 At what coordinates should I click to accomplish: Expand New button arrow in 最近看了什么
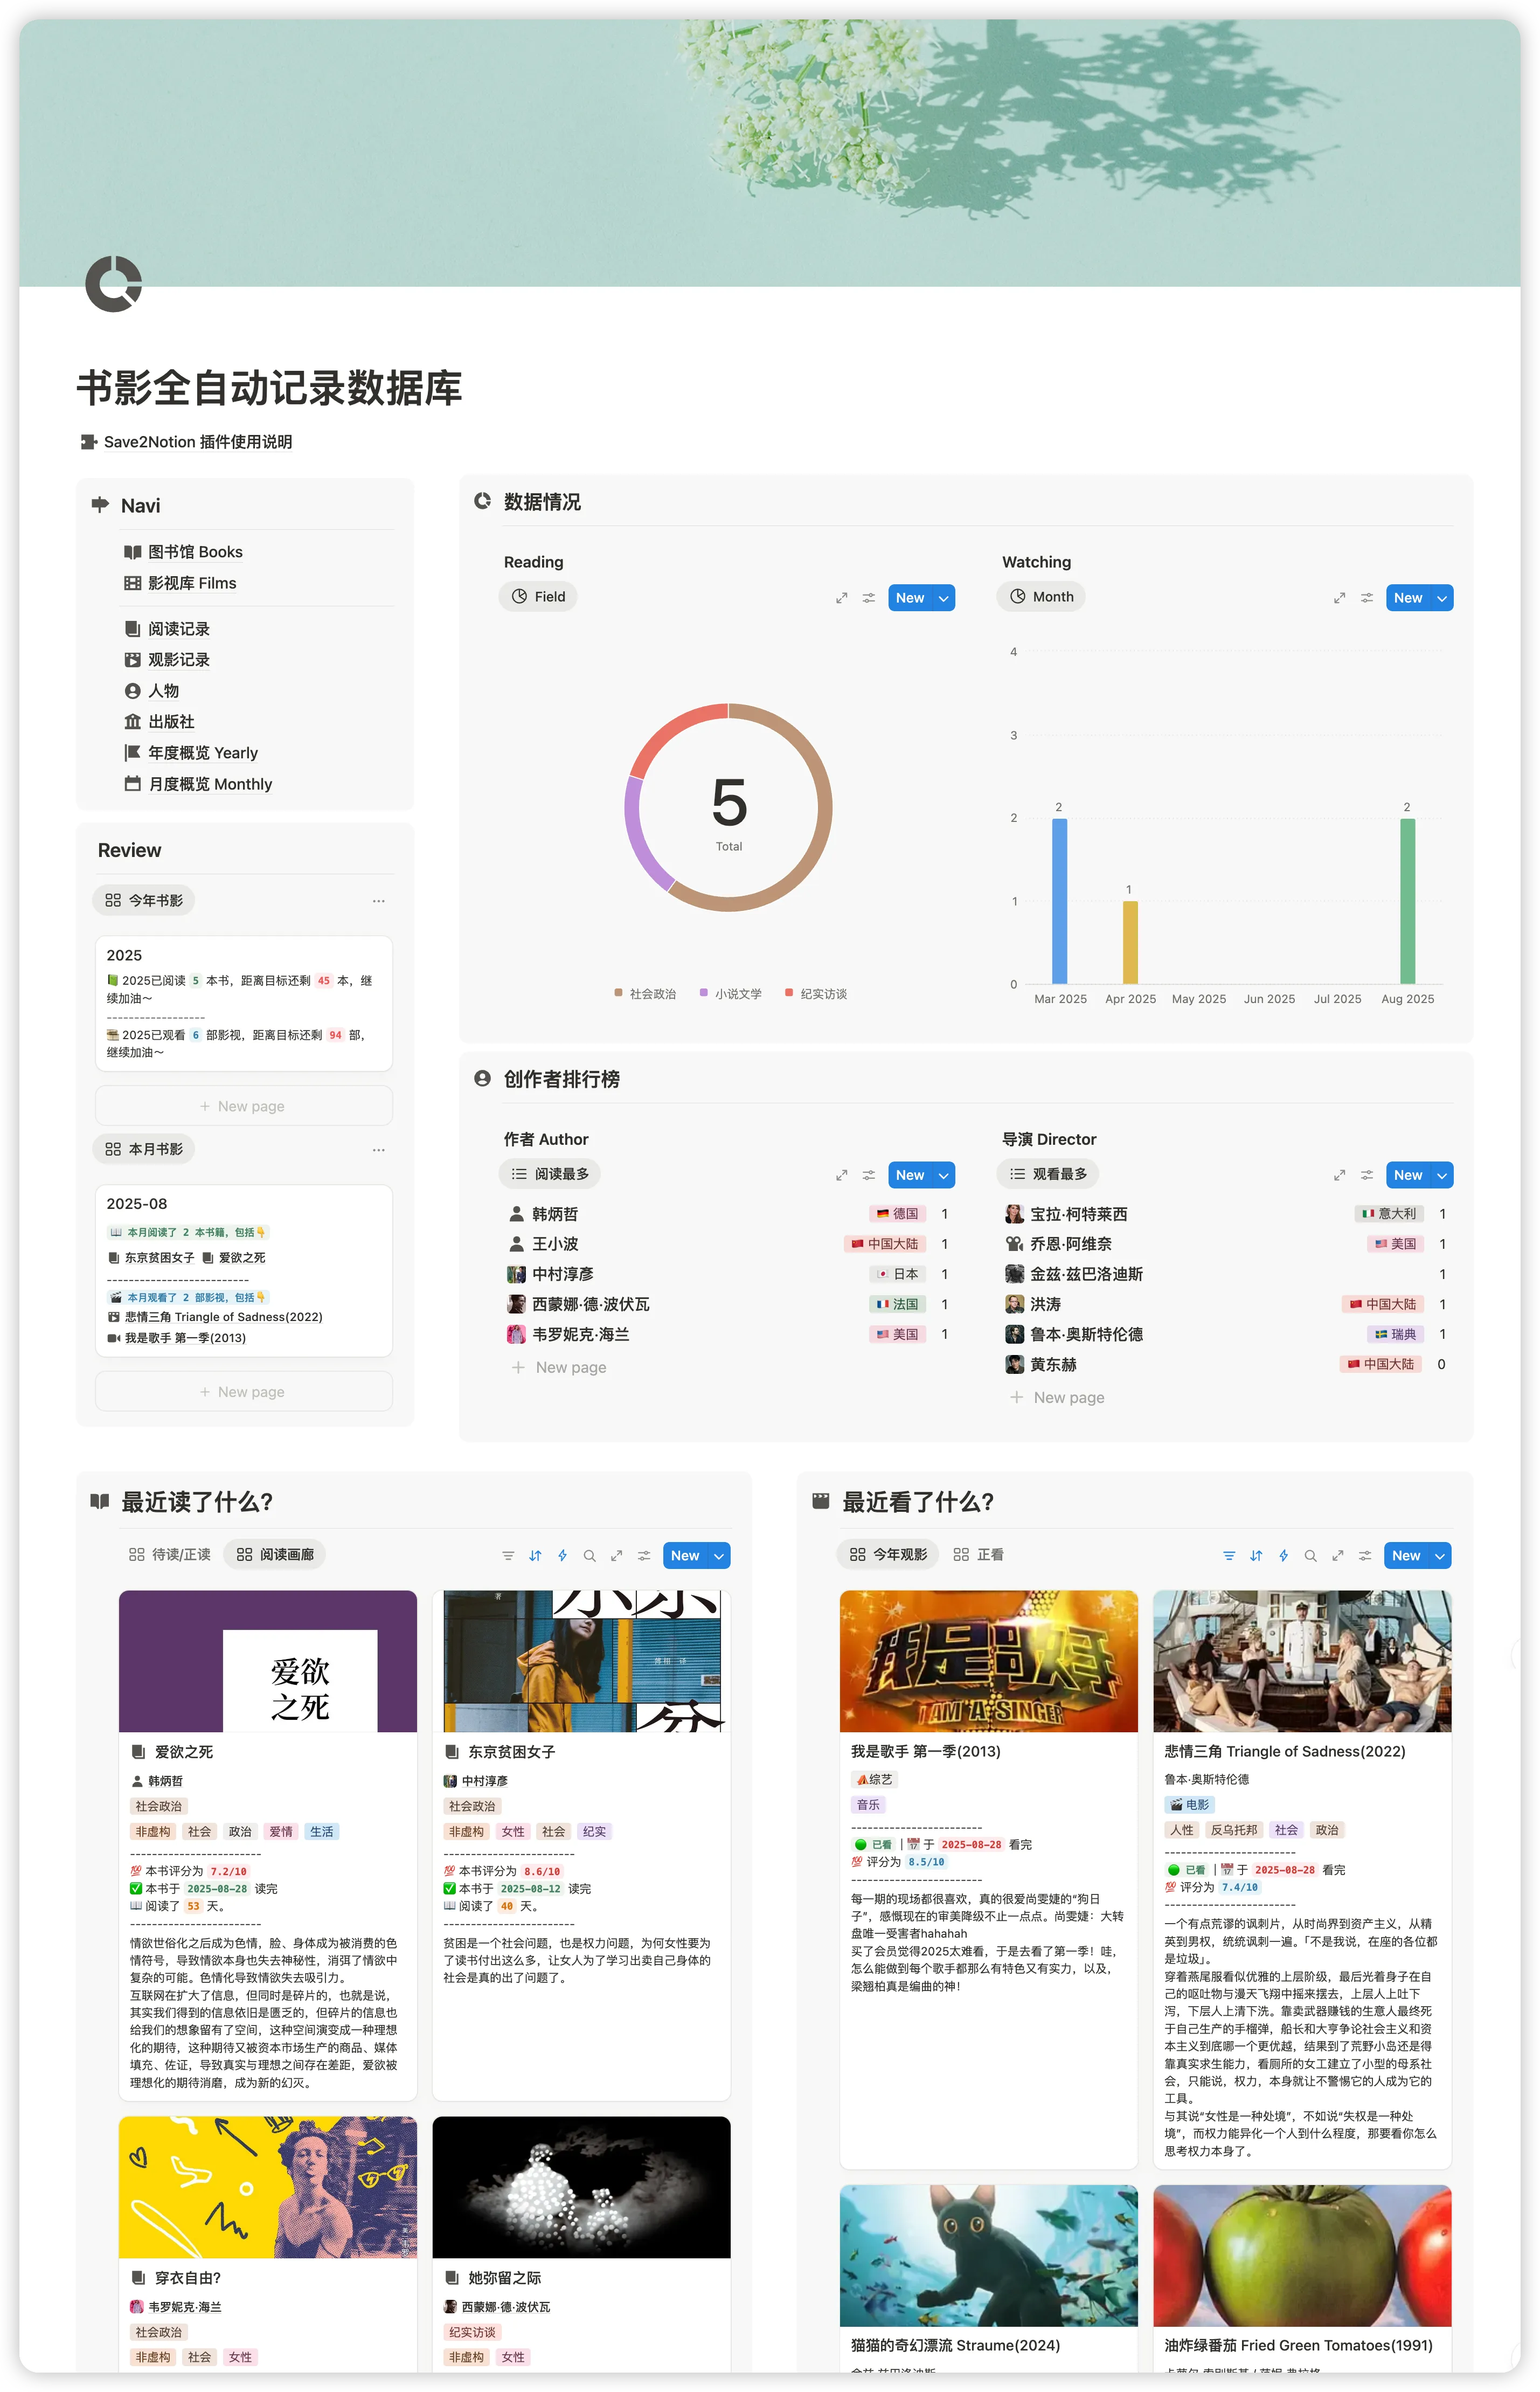pos(1440,1555)
